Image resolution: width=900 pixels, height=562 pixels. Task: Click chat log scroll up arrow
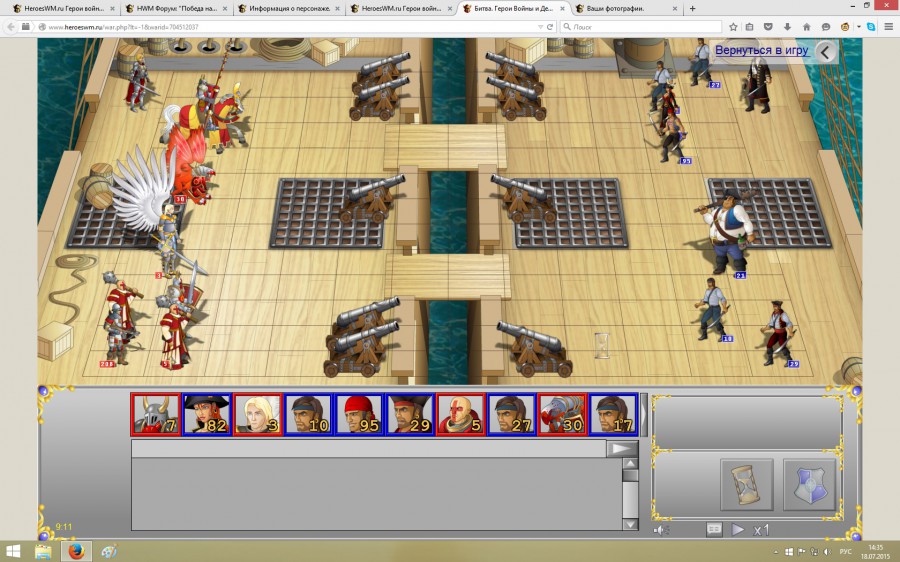[630, 464]
